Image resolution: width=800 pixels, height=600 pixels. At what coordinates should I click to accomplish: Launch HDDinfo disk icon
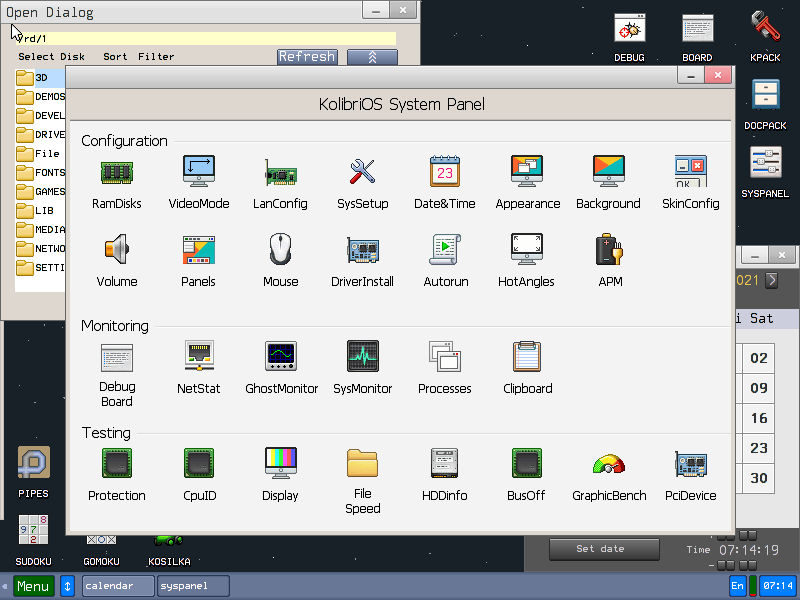[445, 463]
